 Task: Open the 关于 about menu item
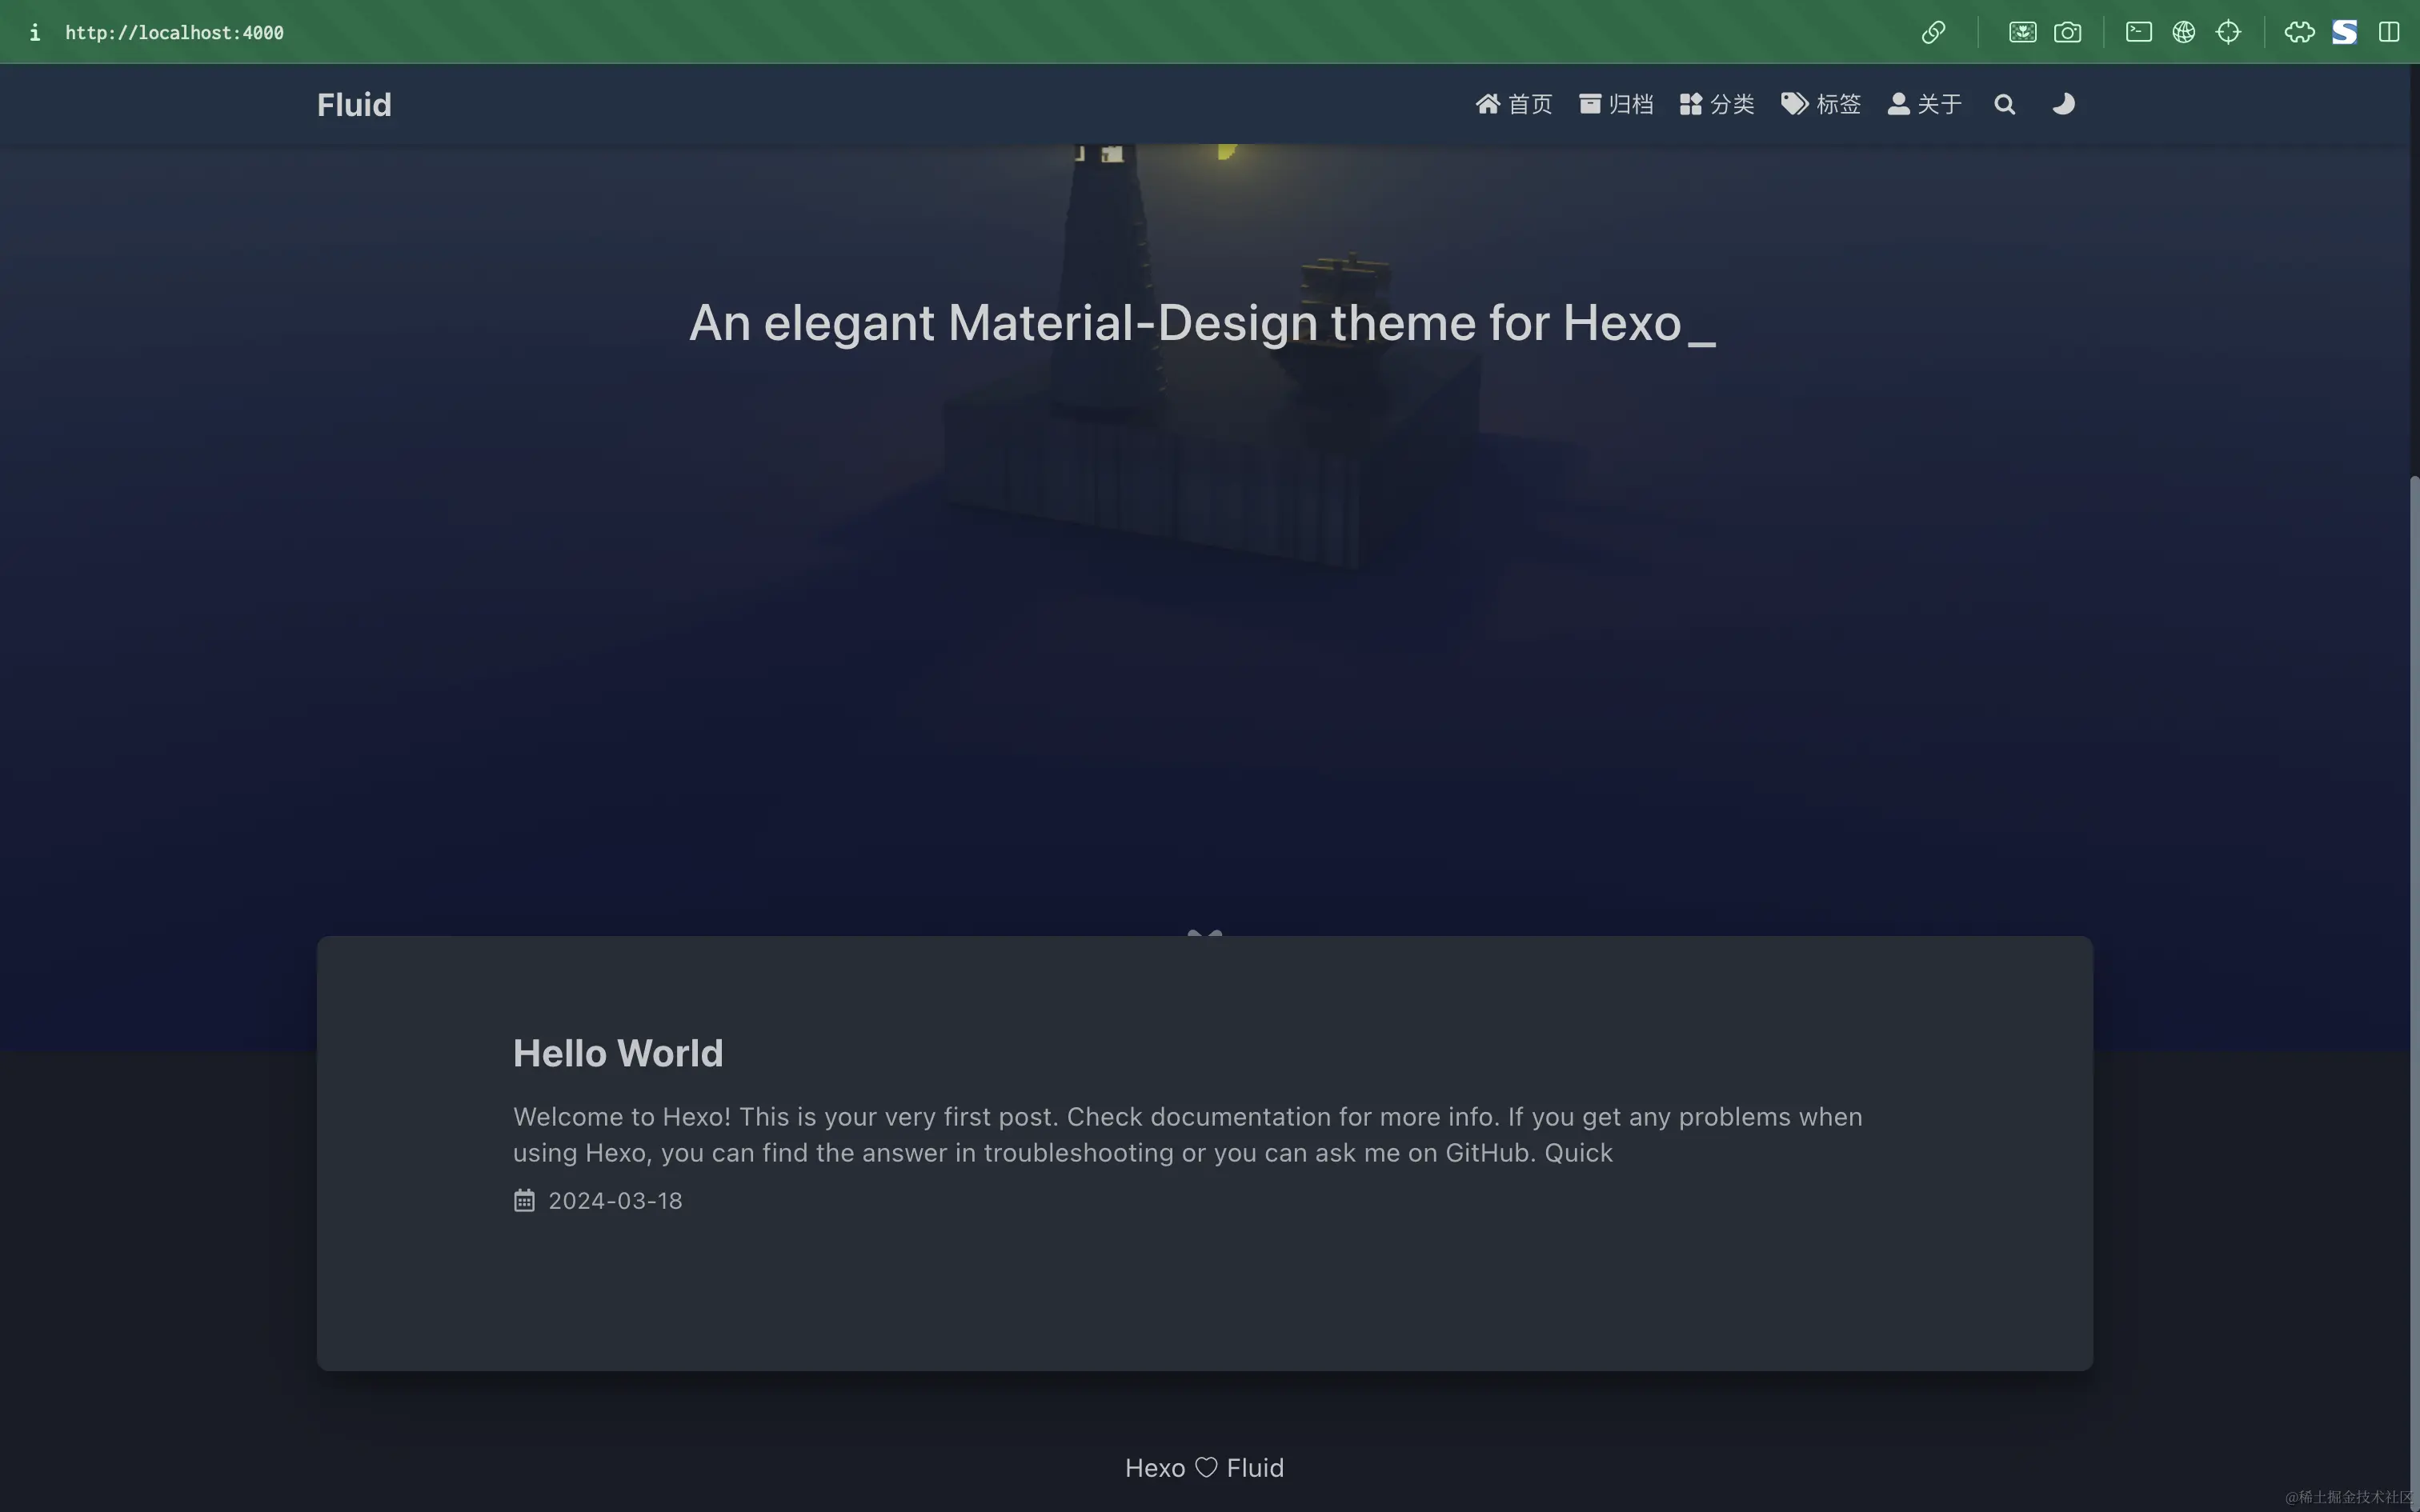tap(1924, 104)
